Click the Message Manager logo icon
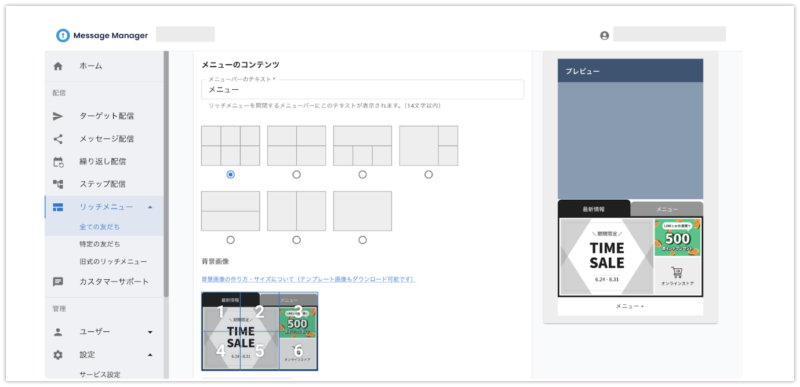This screenshot has width=800, height=387. coord(63,35)
